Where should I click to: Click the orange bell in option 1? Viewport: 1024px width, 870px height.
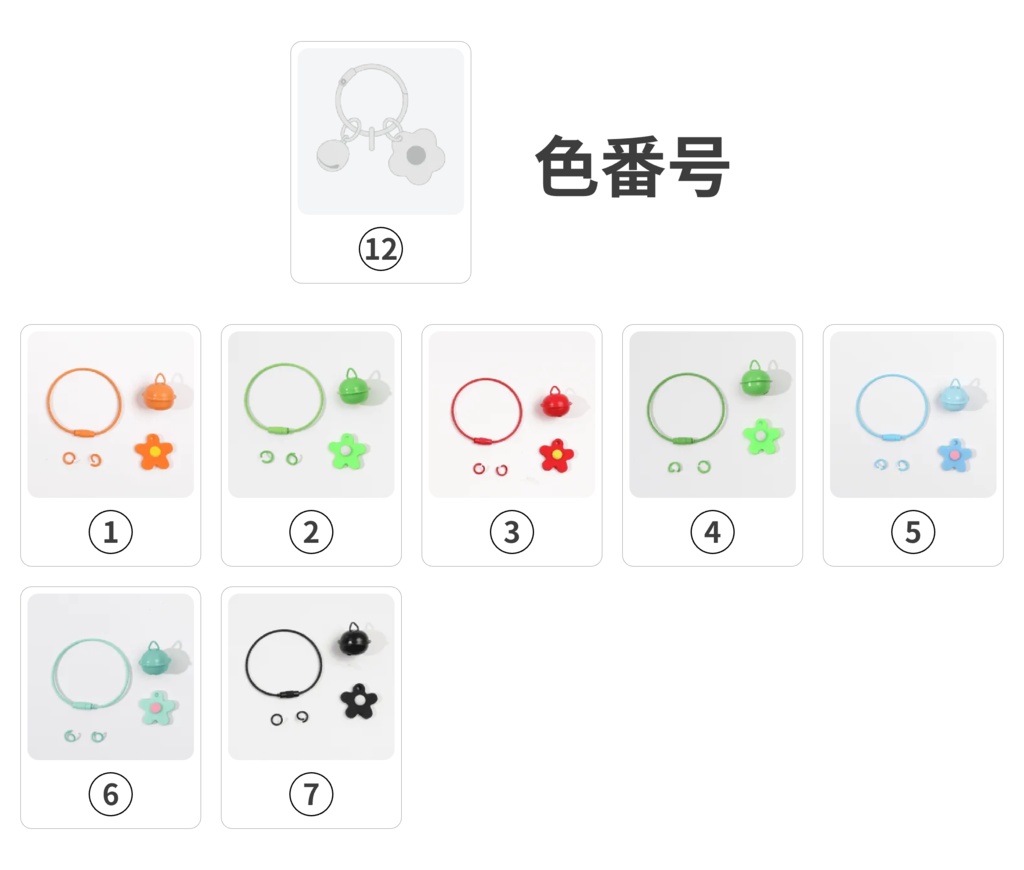point(158,393)
